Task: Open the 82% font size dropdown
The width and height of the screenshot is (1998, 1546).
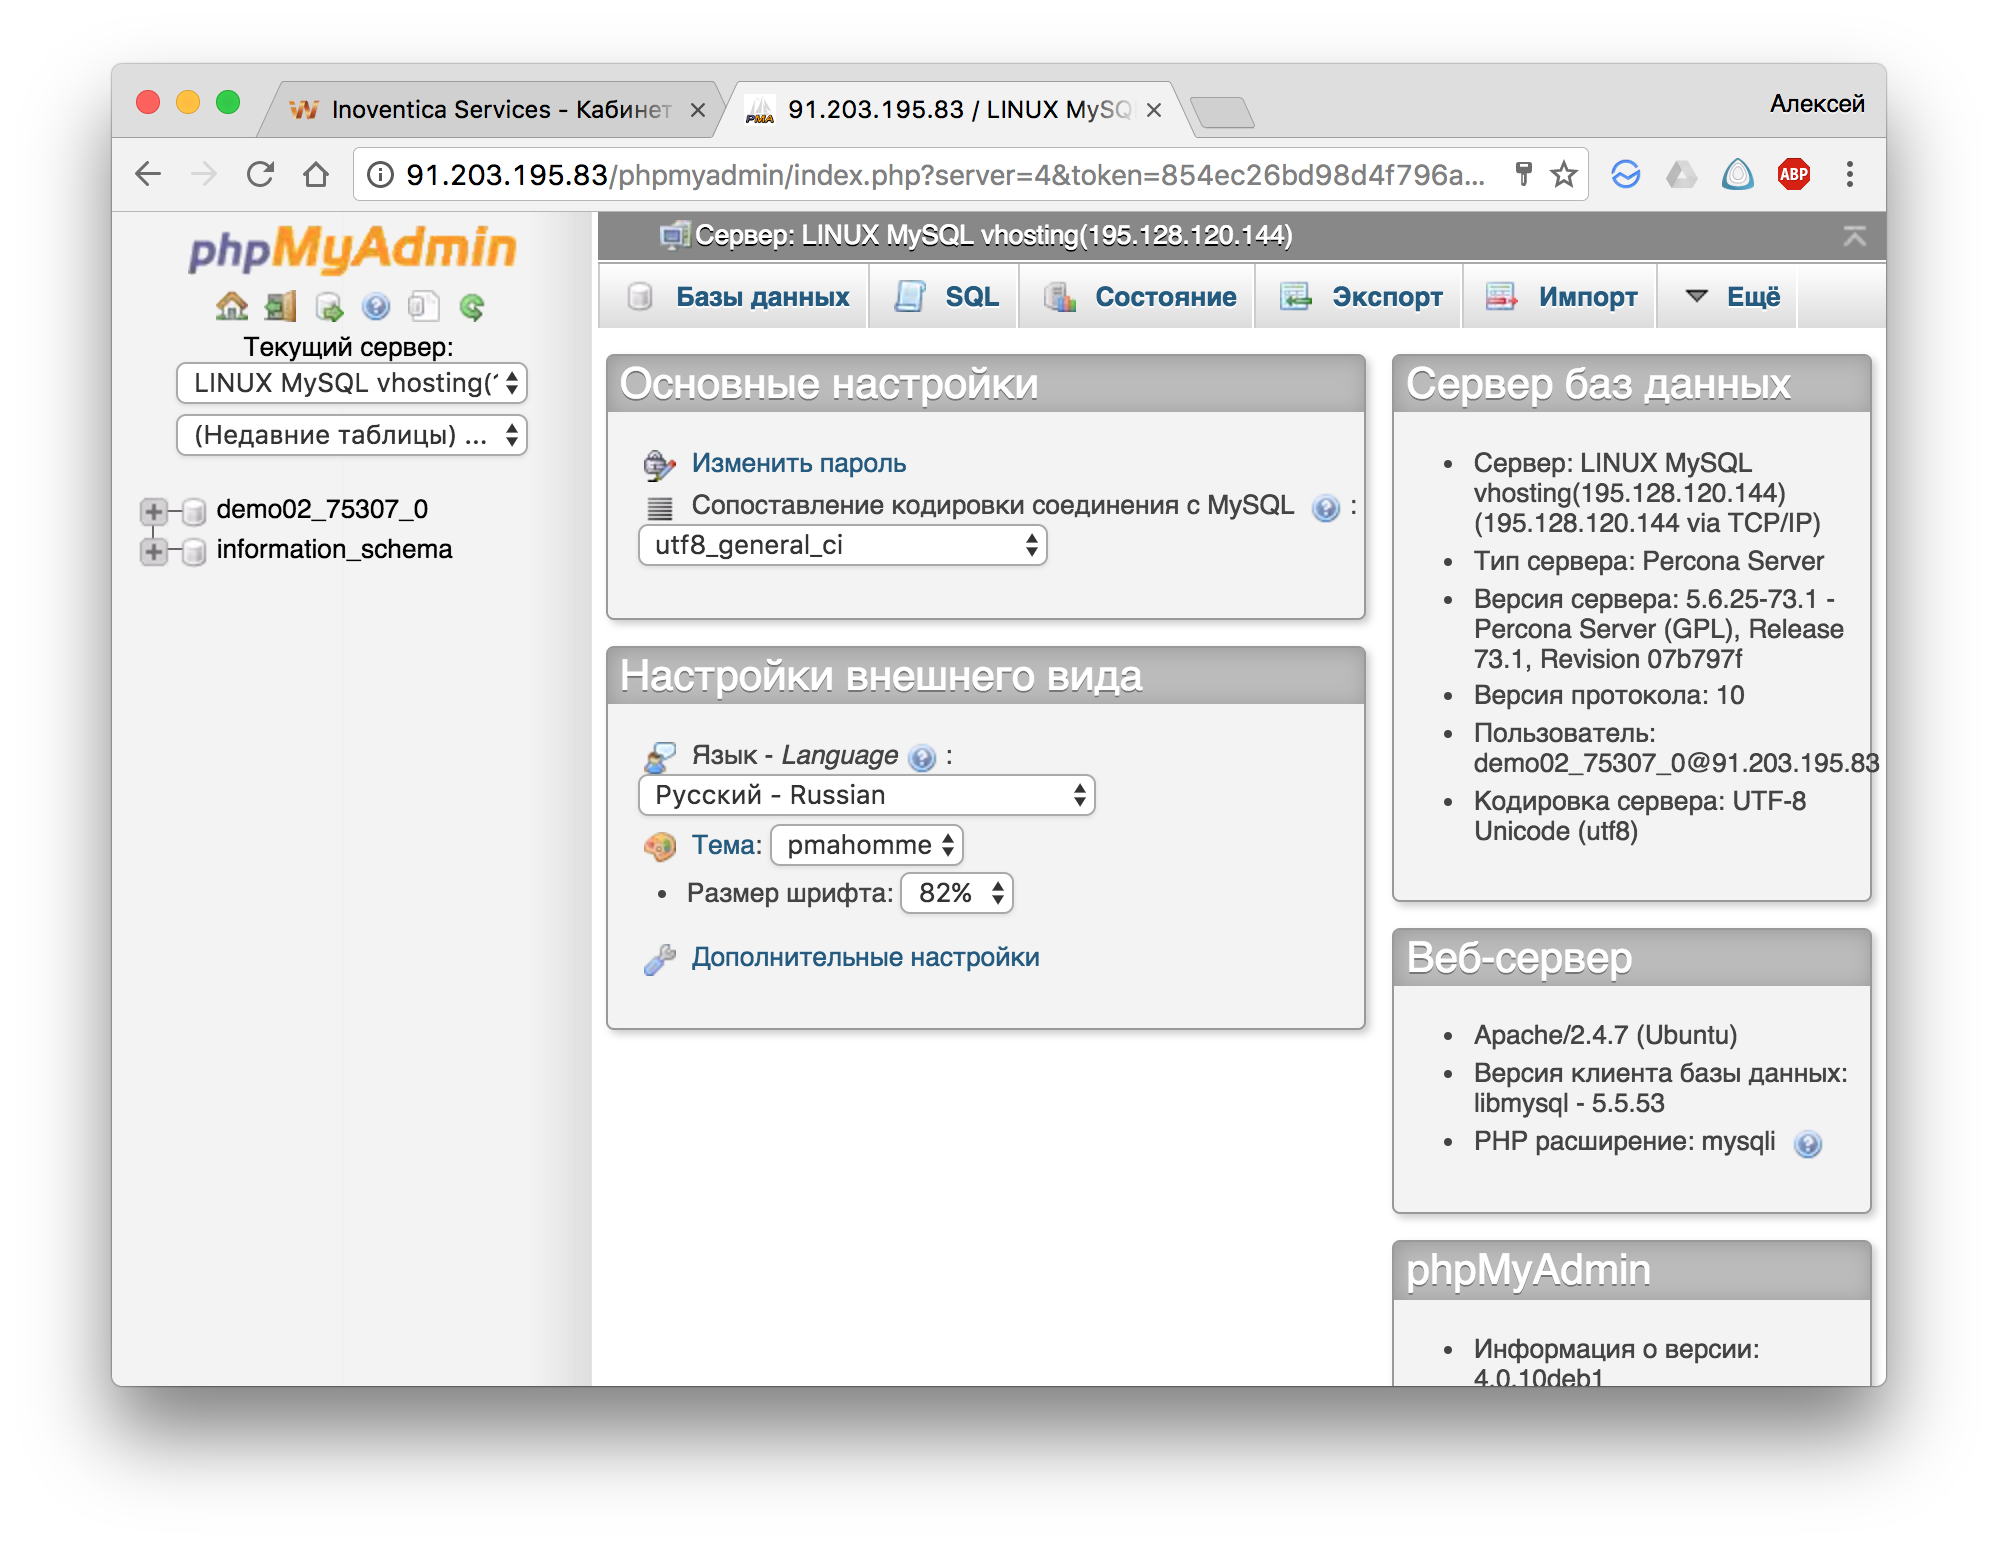Action: click(x=957, y=894)
